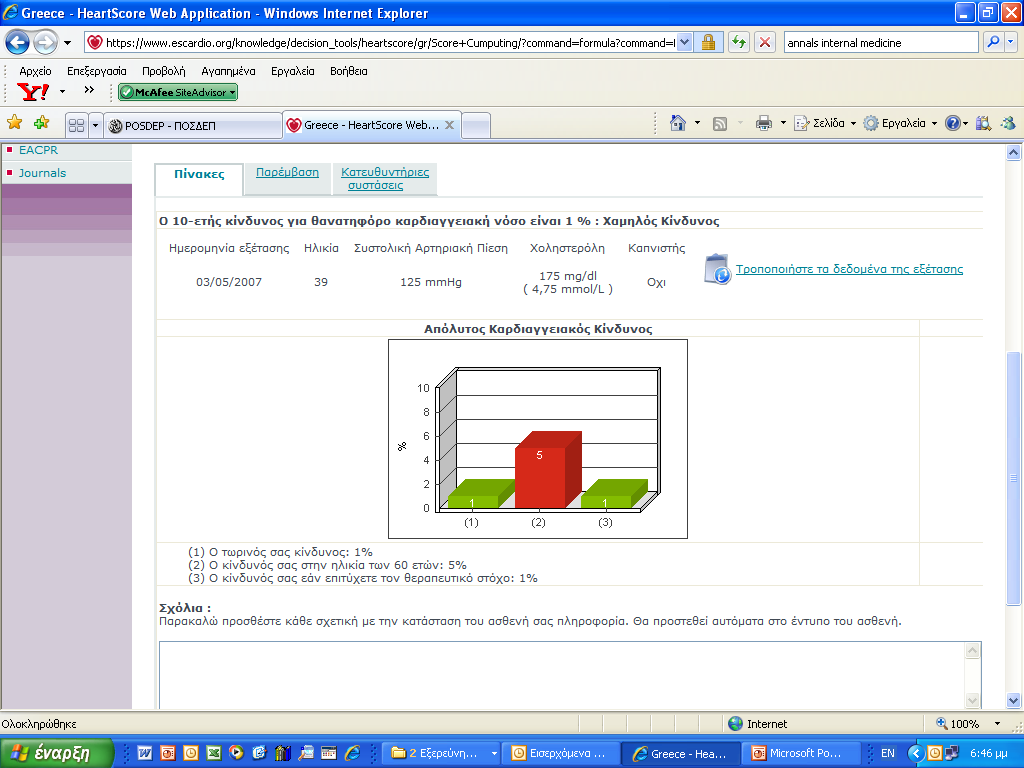This screenshot has height=768, width=1024.
Task: Open the Εργαλεία menu in menu bar
Action: 293,71
